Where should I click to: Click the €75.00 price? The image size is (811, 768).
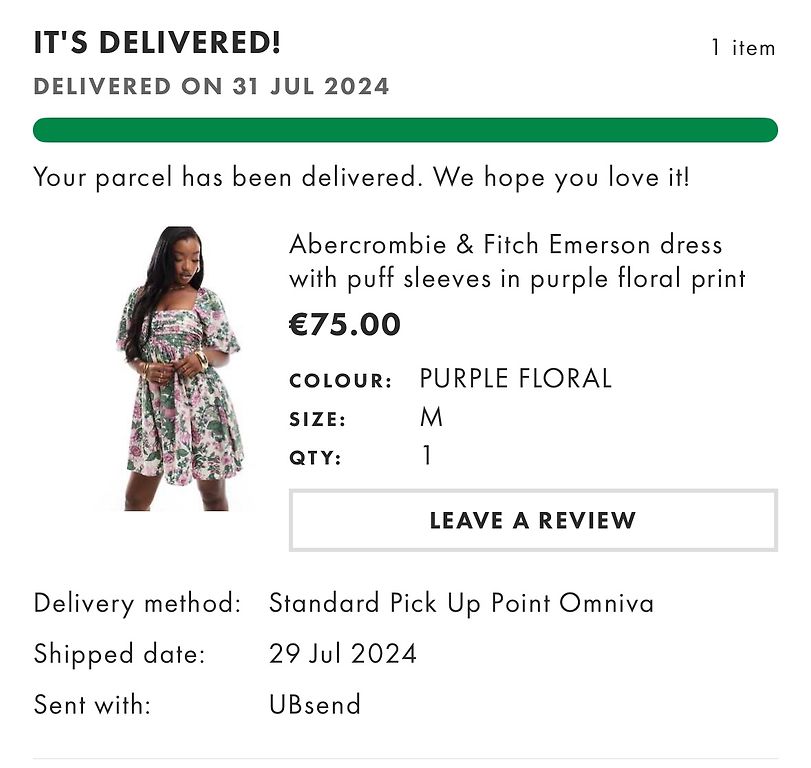tap(345, 324)
